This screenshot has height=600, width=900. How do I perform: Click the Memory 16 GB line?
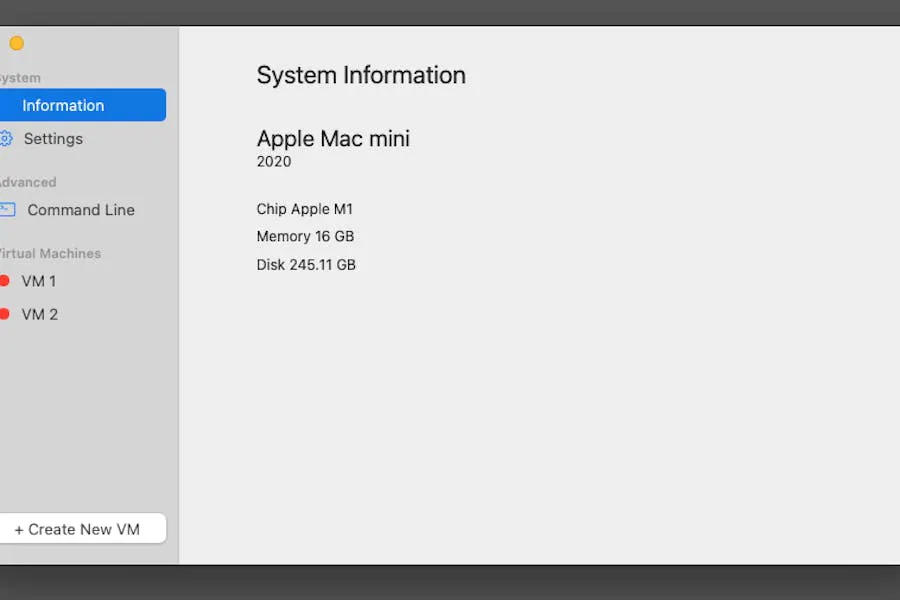(305, 237)
